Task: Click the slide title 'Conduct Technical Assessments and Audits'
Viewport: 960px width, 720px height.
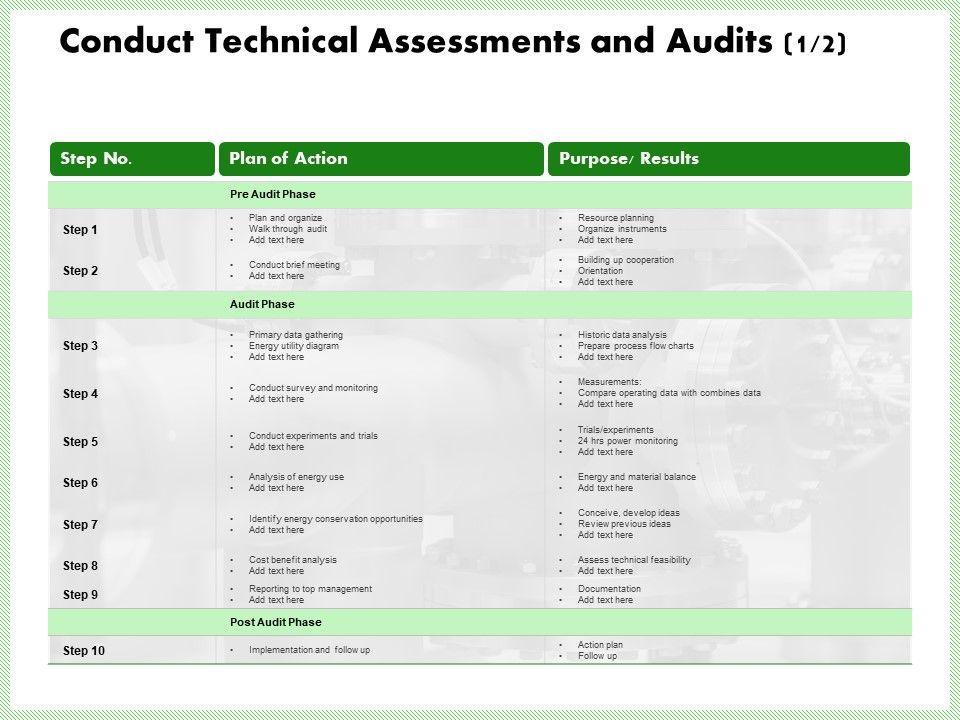Action: (x=416, y=42)
